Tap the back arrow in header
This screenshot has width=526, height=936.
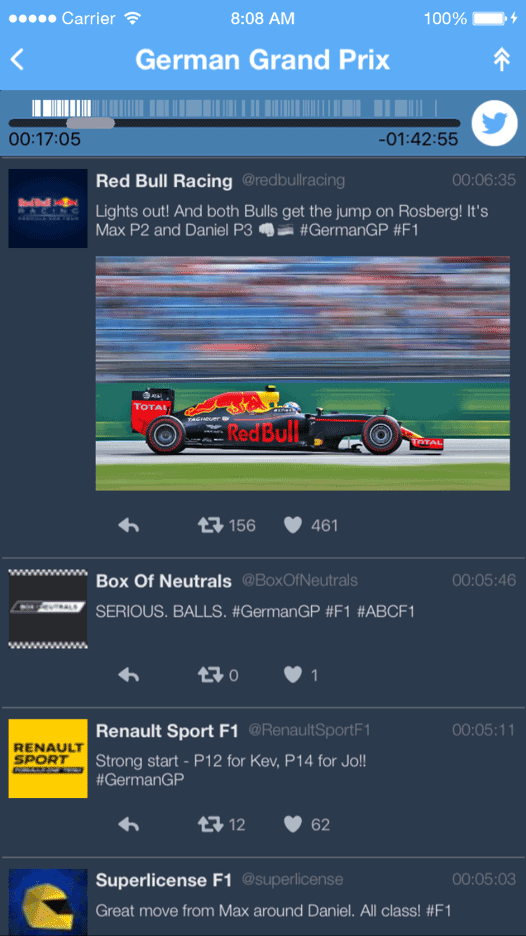pyautogui.click(x=17, y=60)
